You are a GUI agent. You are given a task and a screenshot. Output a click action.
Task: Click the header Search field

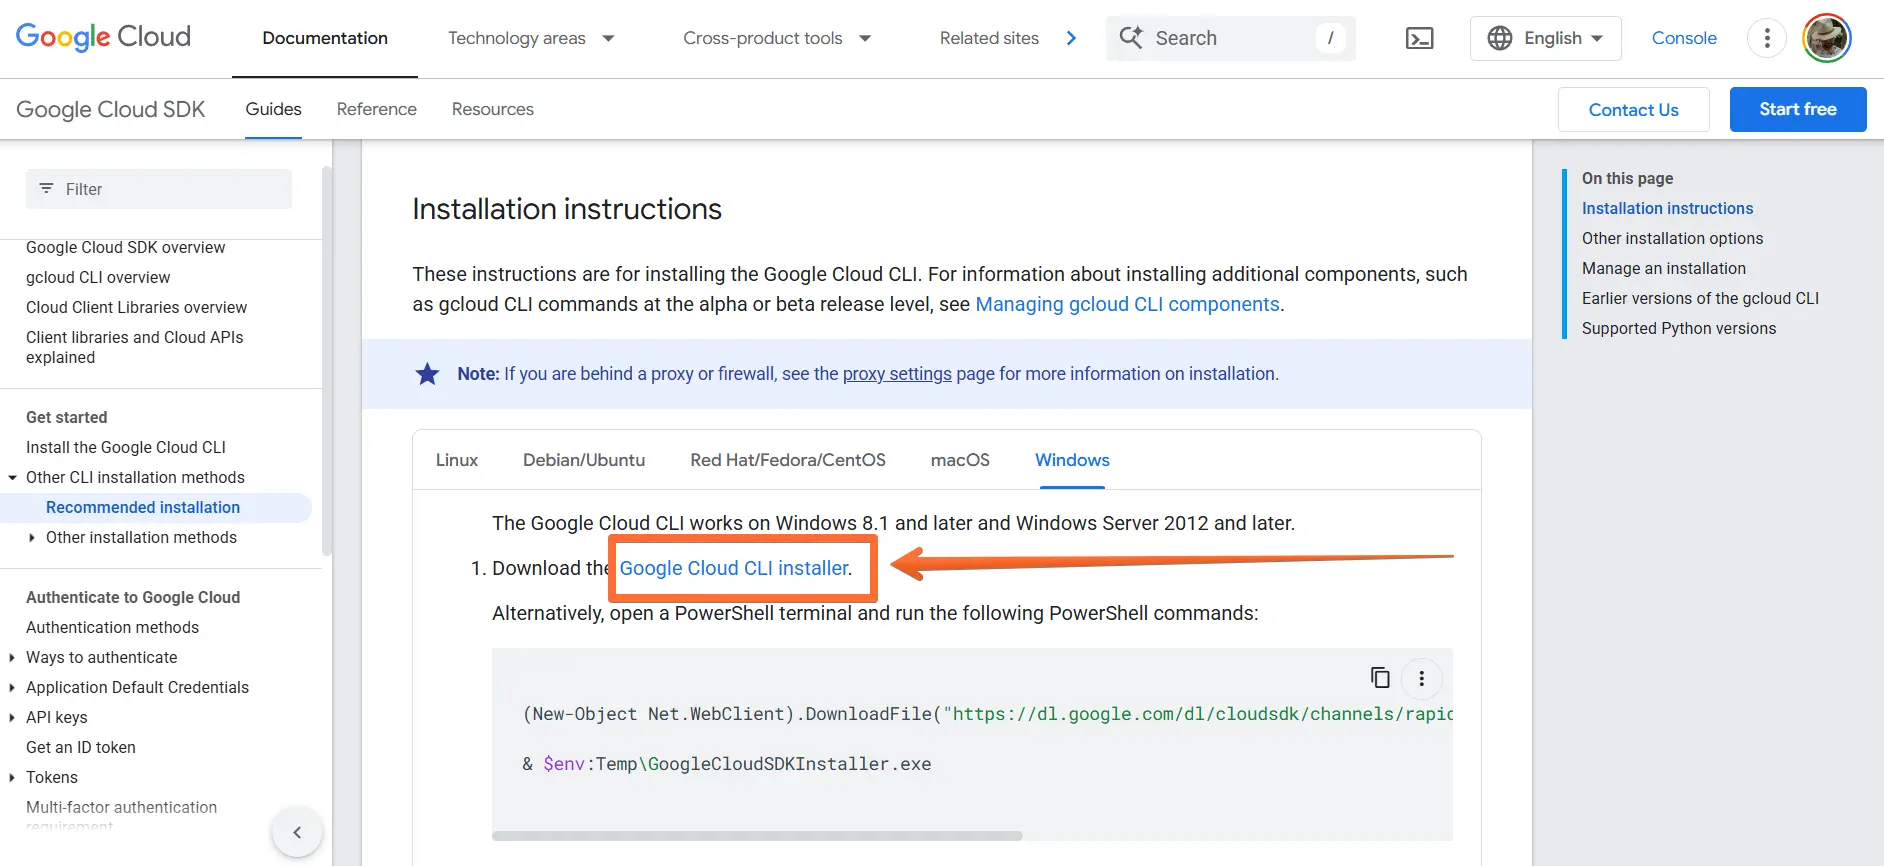[1230, 38]
